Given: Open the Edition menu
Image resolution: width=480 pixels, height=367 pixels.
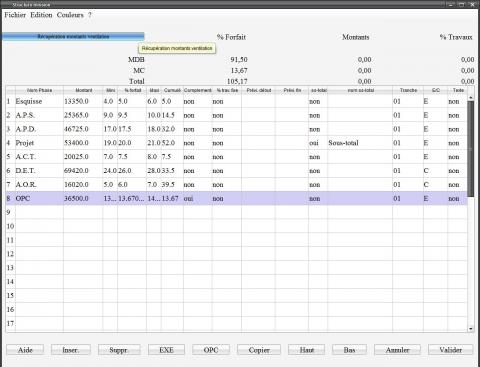Looking at the screenshot, I should [x=41, y=15].
